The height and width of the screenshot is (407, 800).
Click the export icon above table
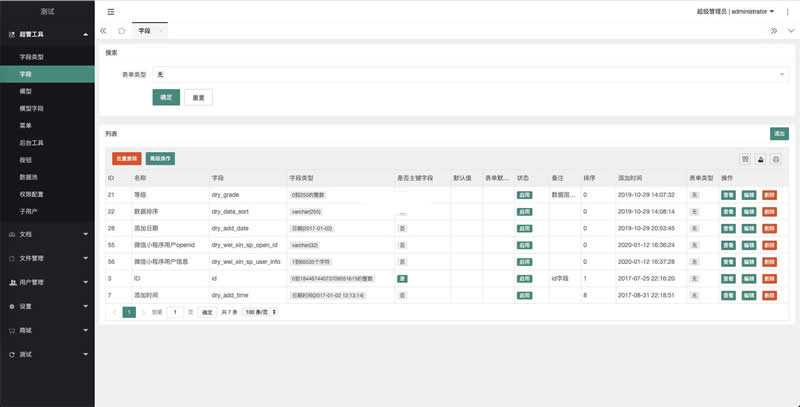[x=760, y=159]
